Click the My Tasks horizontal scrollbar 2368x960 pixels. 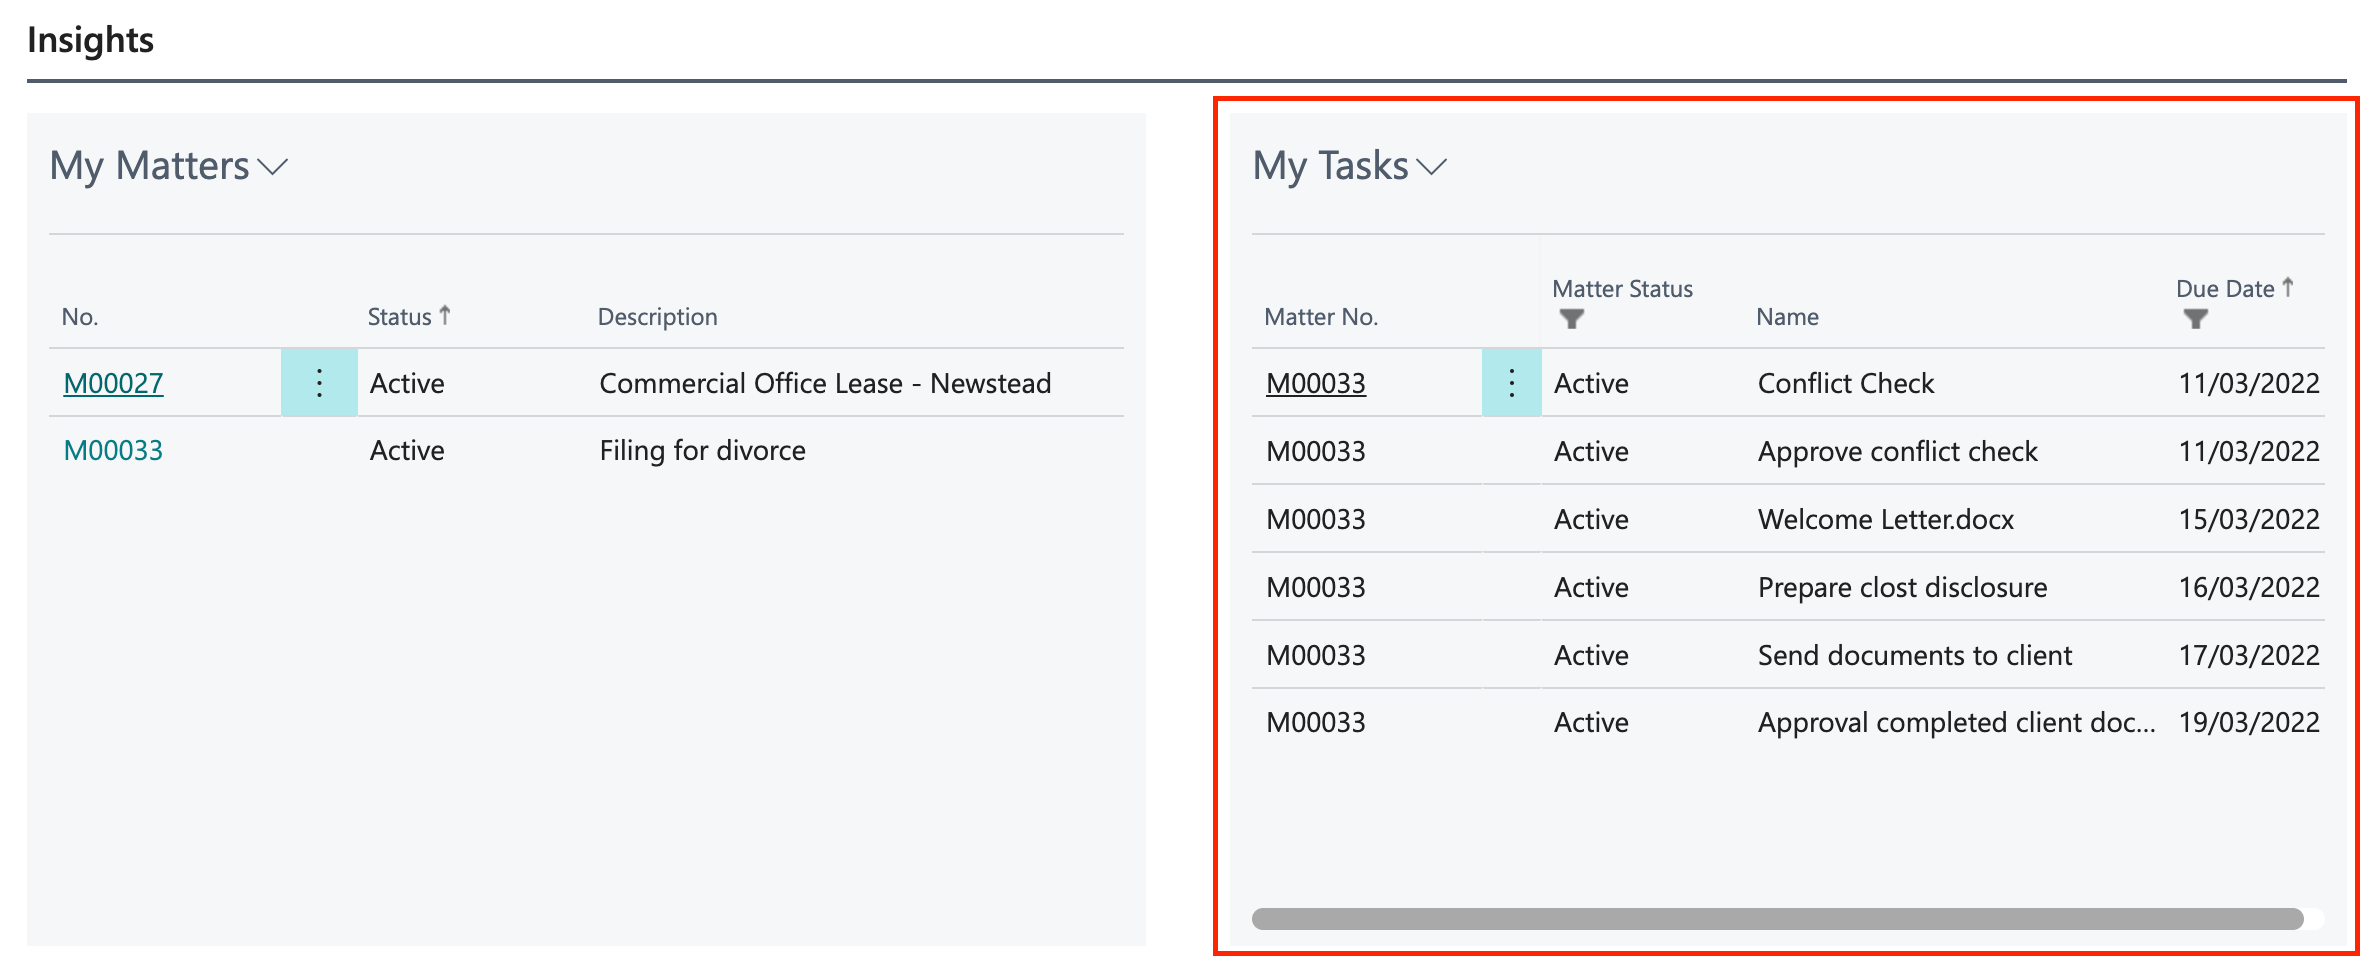(1777, 919)
